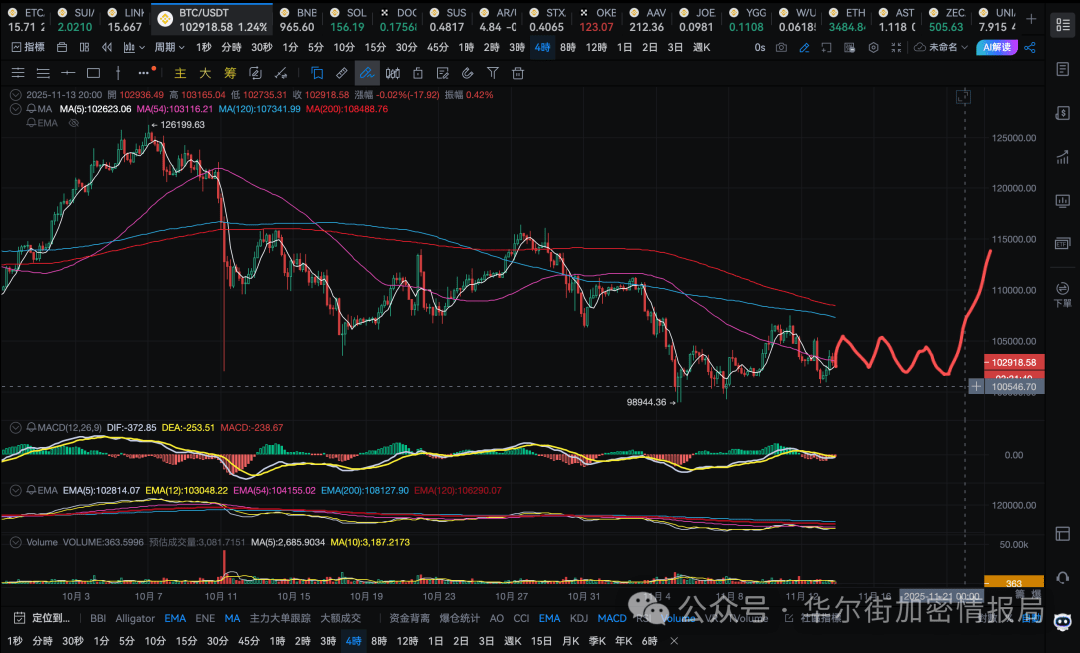This screenshot has width=1080, height=653.
Task: Click the chart corner sync arrows icon
Action: pyautogui.click(x=963, y=97)
